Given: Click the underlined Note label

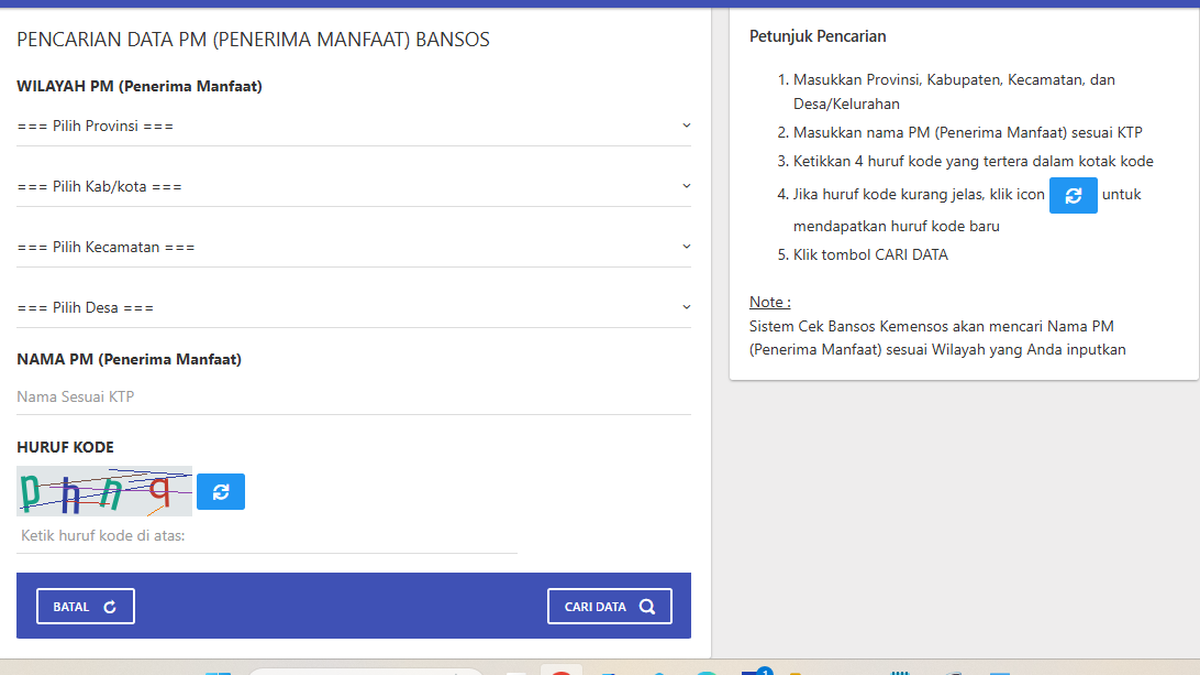Looking at the screenshot, I should point(770,302).
